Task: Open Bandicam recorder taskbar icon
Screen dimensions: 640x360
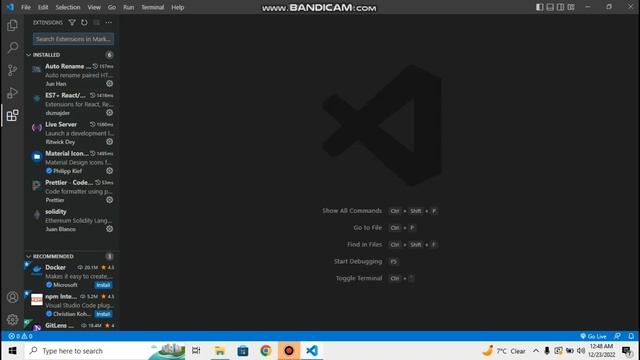Action: (x=289, y=351)
